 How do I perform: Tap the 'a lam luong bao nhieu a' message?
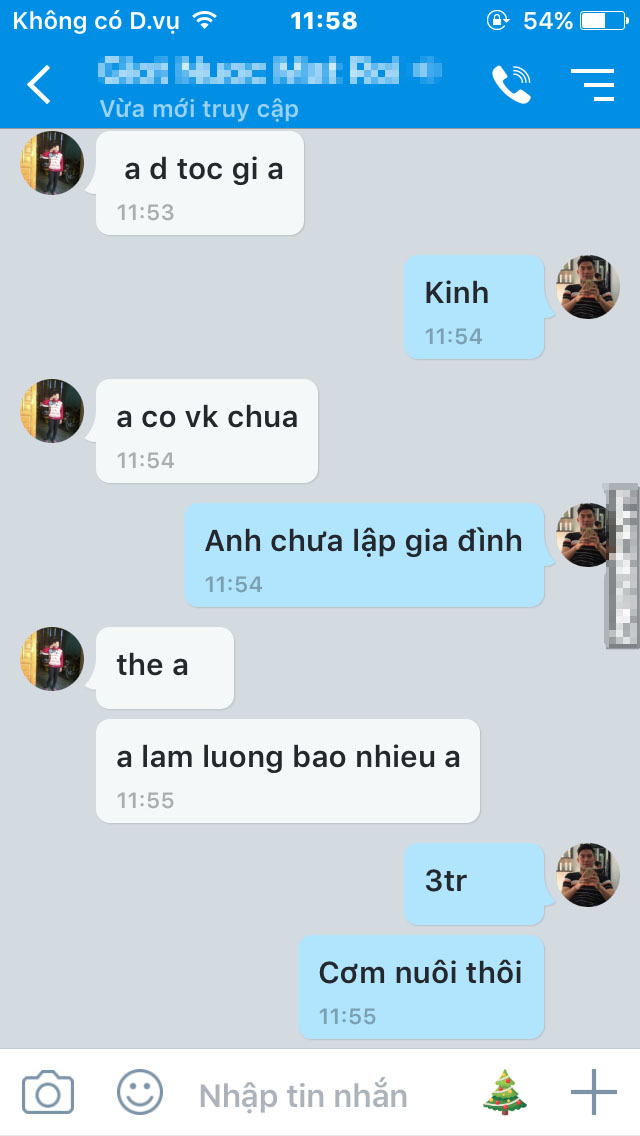point(288,771)
